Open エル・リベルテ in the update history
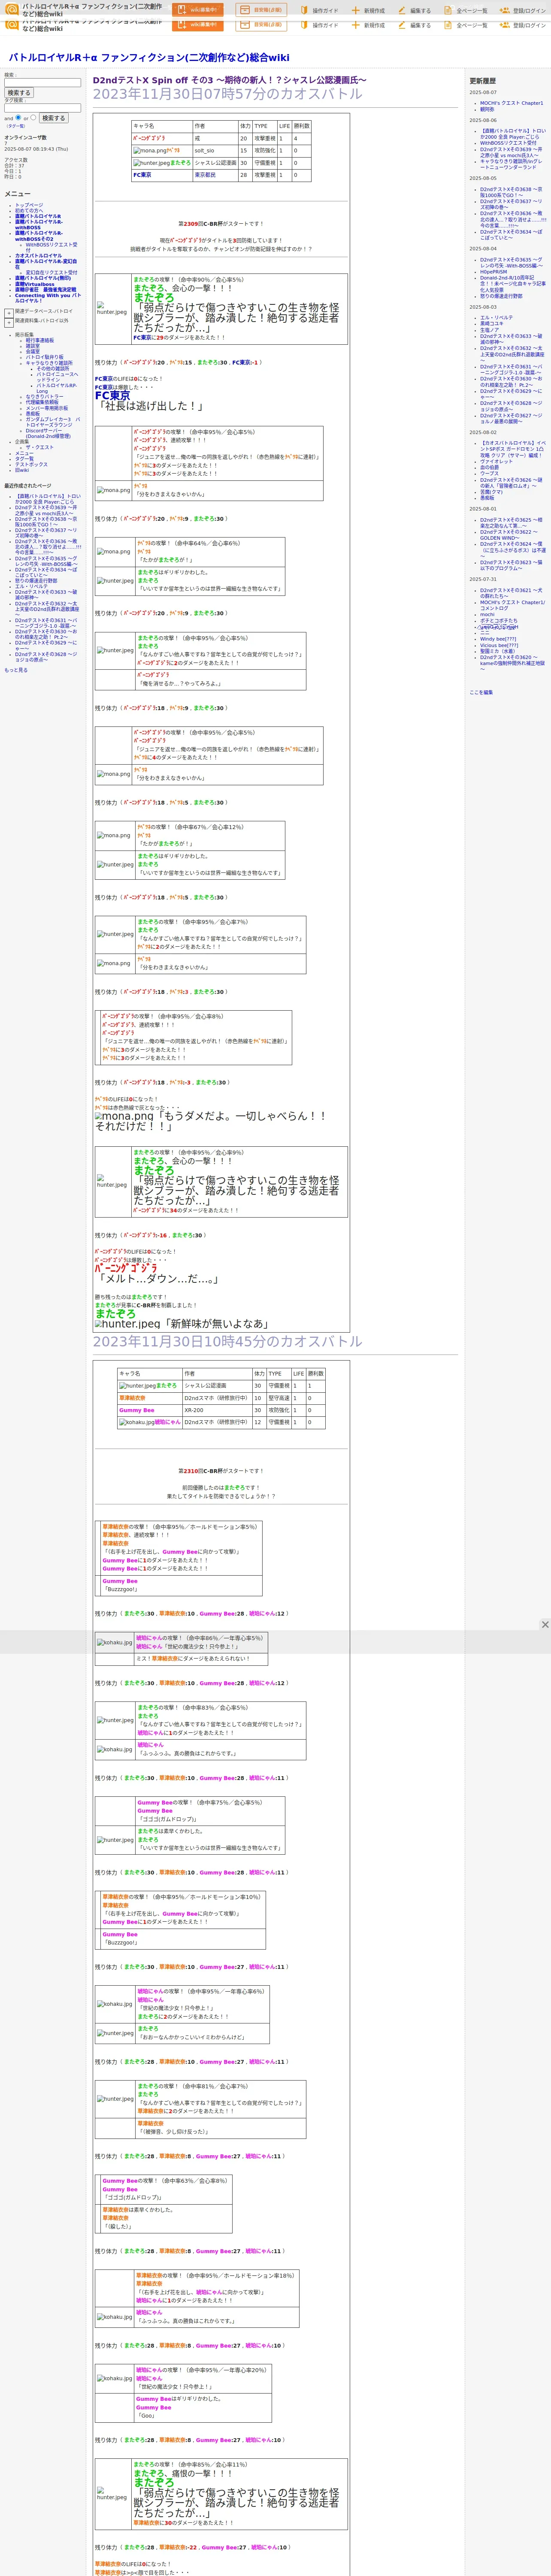 pyautogui.click(x=496, y=318)
